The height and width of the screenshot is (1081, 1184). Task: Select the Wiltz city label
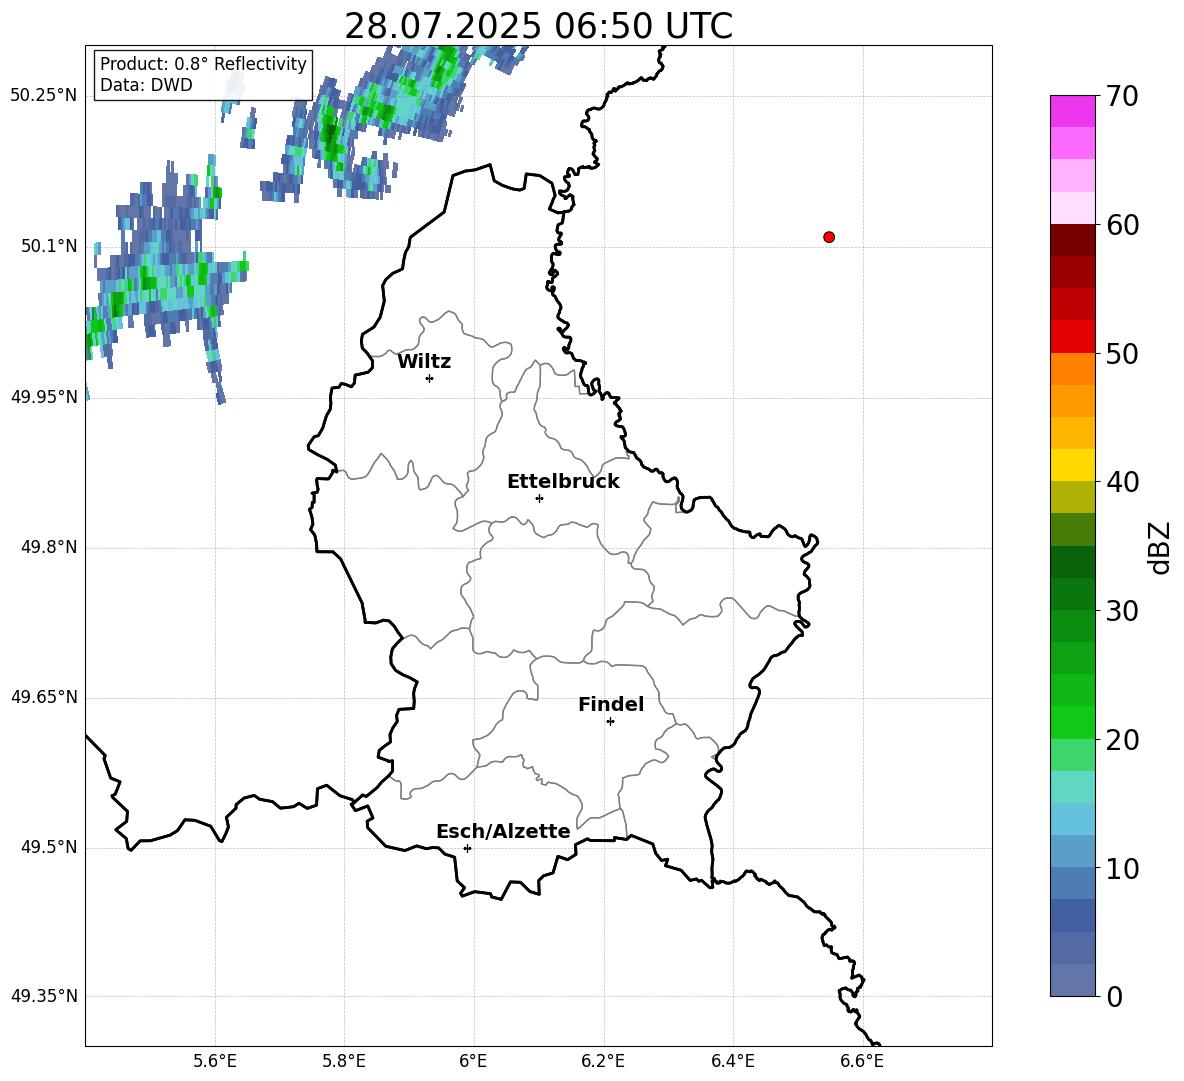pyautogui.click(x=424, y=362)
